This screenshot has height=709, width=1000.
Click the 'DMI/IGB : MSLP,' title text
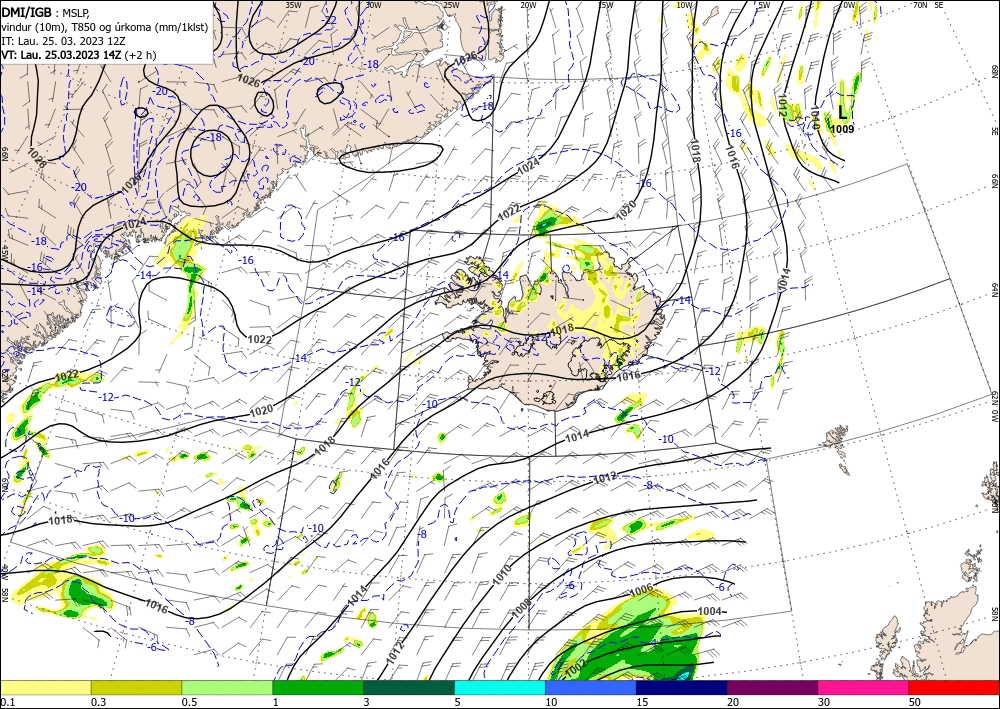46,11
